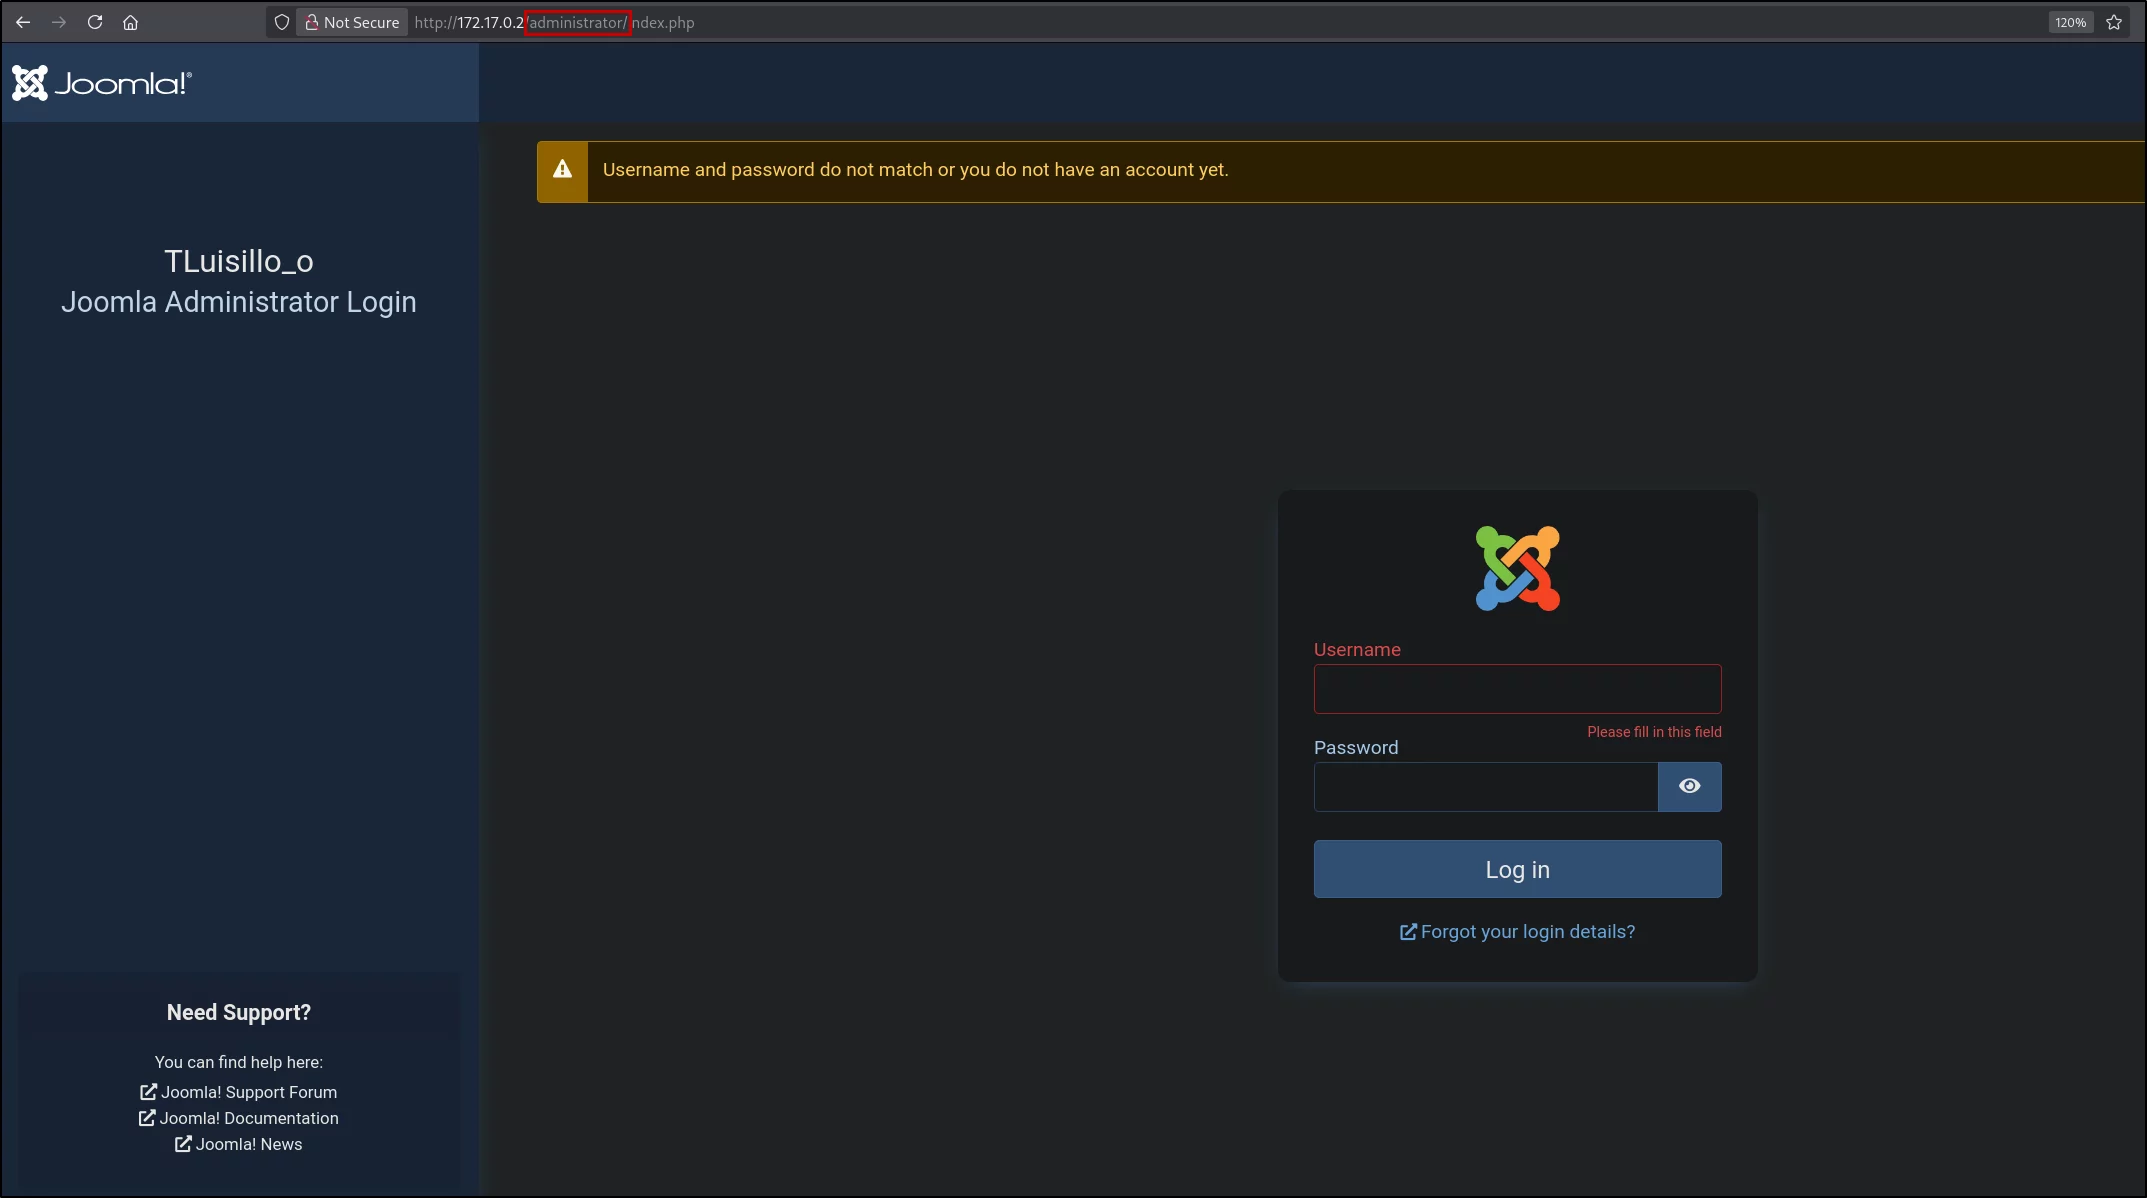Viewport: 2147px width, 1198px height.
Task: Click the browser forward arrow
Action: (59, 22)
